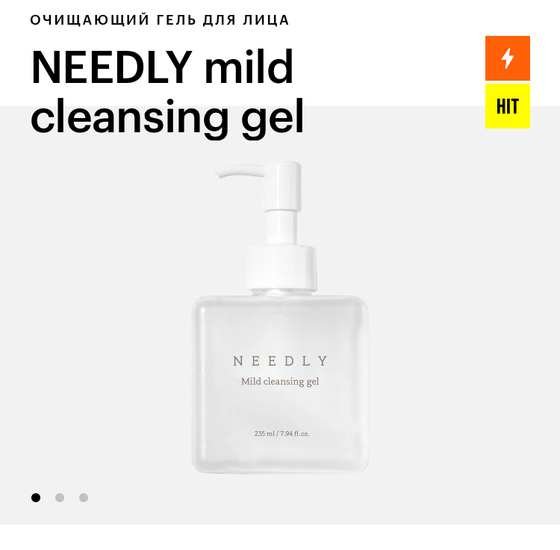The height and width of the screenshot is (550, 560).
Task: Click the narrow pump neck stem
Action: pyautogui.click(x=282, y=229)
